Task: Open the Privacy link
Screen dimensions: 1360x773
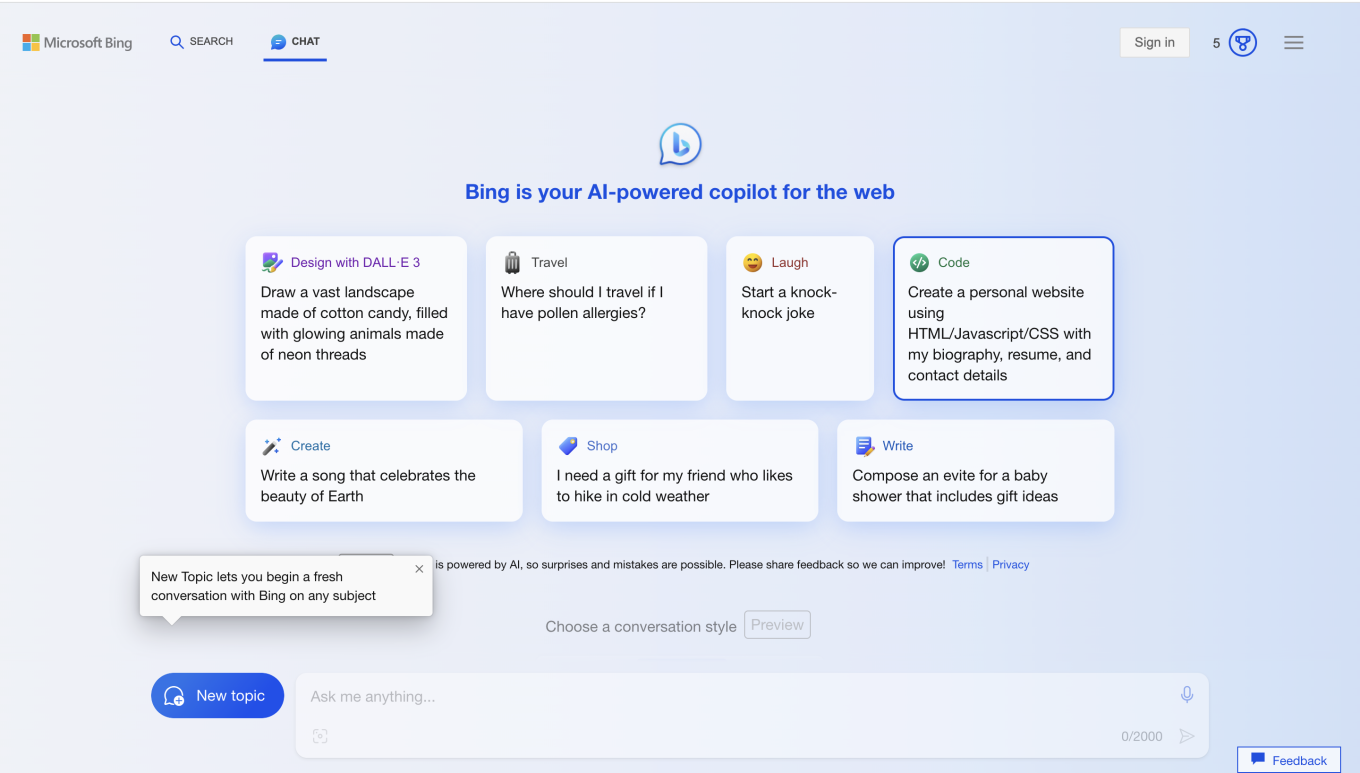Action: click(1010, 565)
